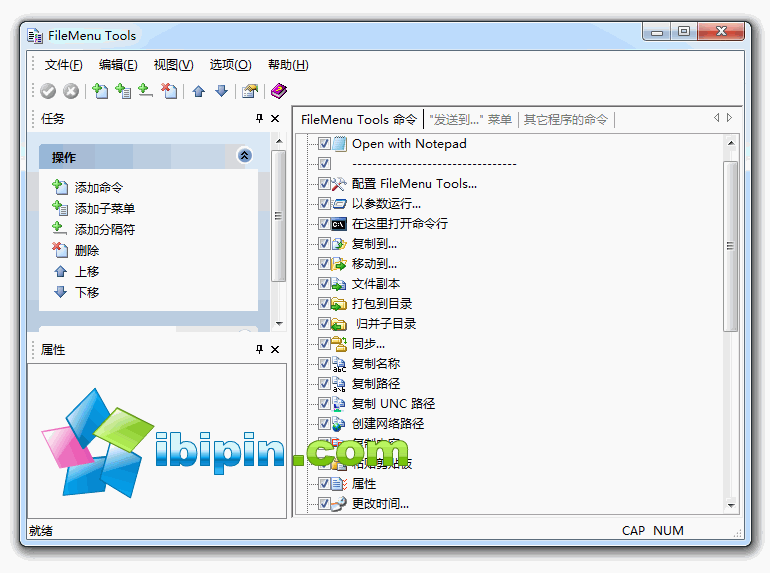
Task: Click the 下移 link
Action: click(x=87, y=293)
